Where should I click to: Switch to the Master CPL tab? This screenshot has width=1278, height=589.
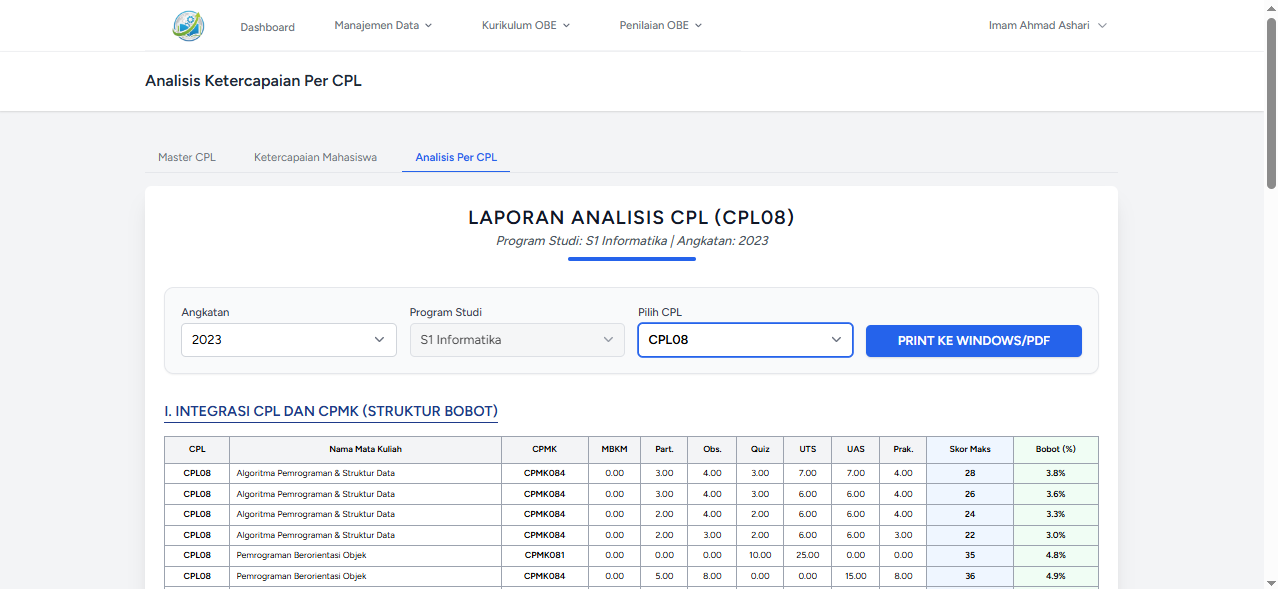pos(187,157)
